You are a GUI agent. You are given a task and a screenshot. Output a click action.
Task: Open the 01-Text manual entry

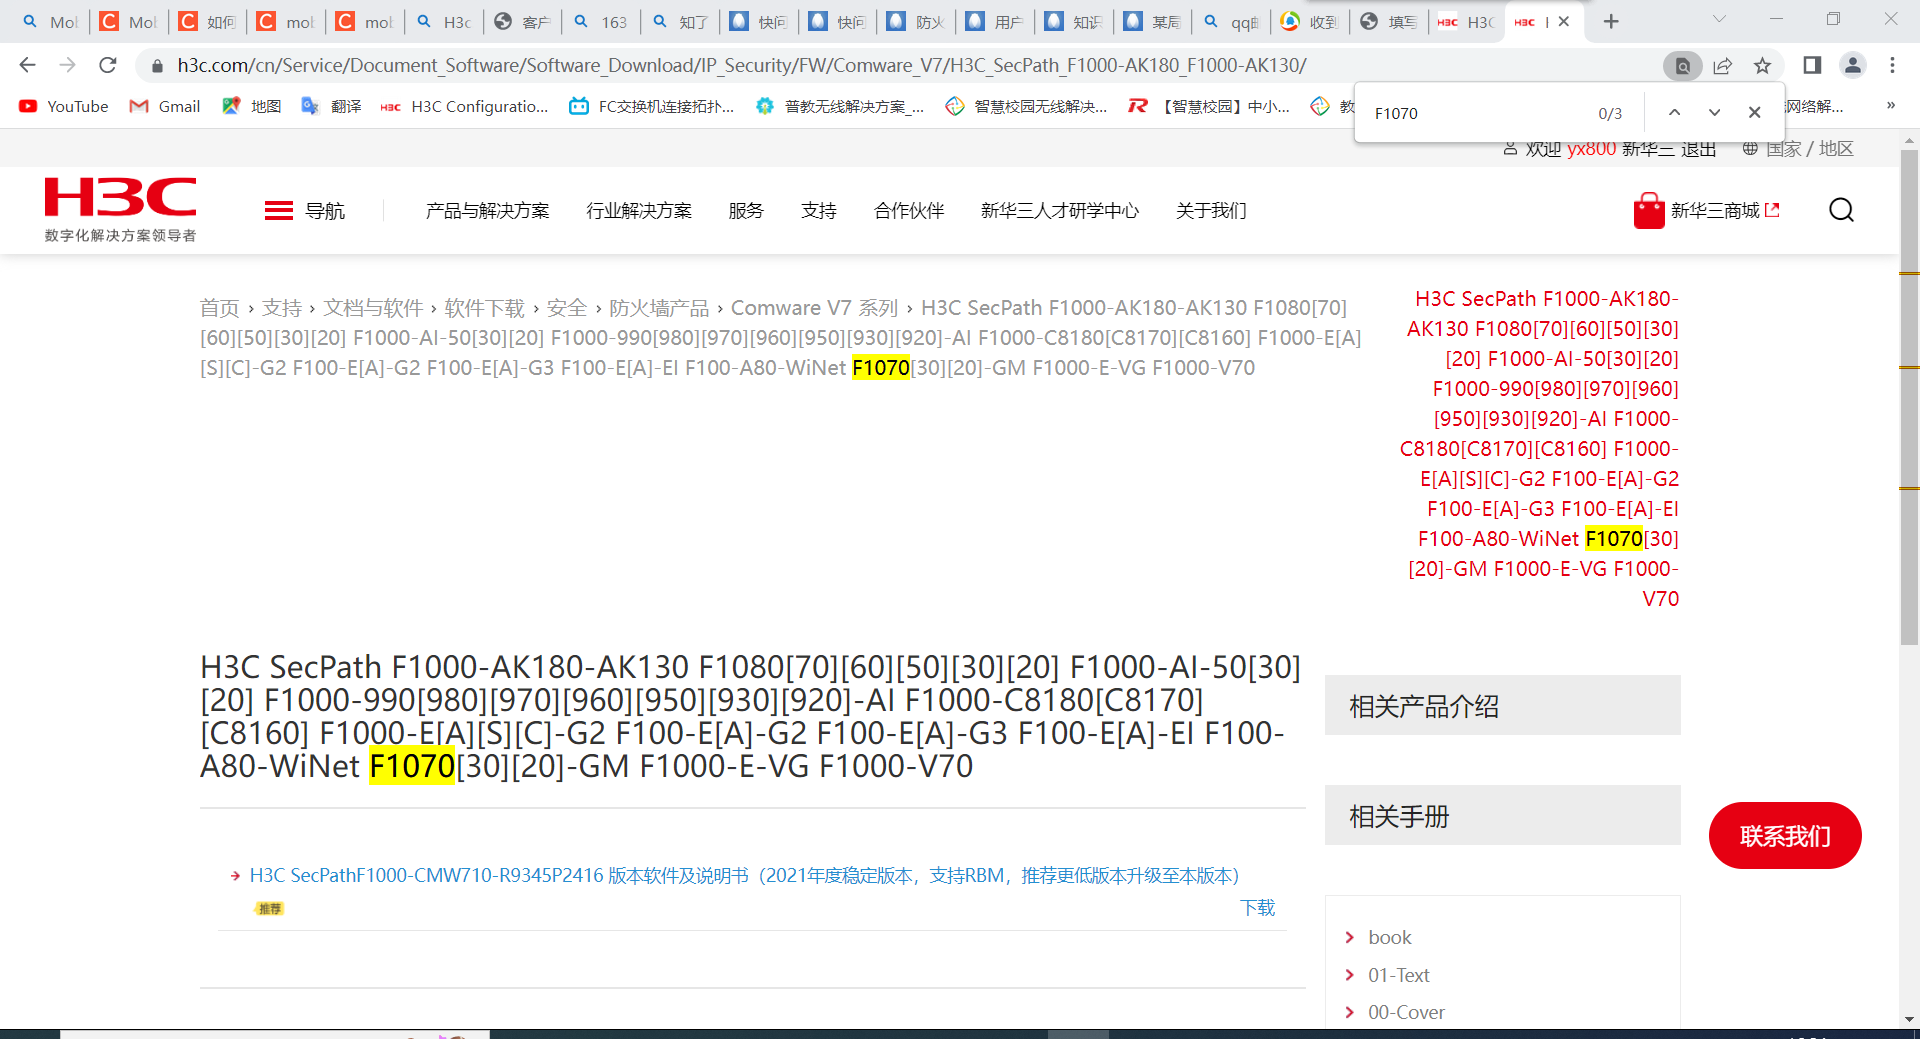pyautogui.click(x=1399, y=975)
